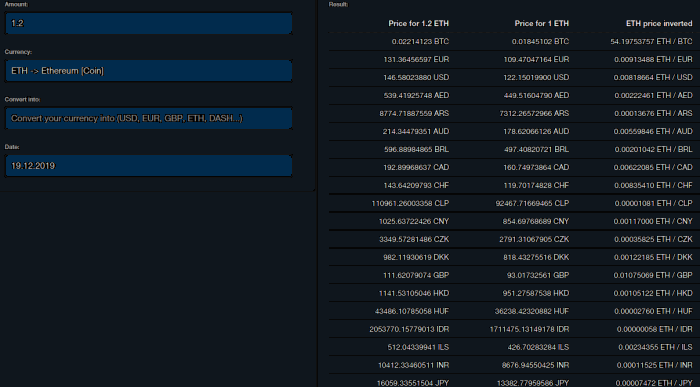Select the value 119.70174828 CHF
Image resolution: width=700 pixels, height=387 pixels.
tap(536, 185)
